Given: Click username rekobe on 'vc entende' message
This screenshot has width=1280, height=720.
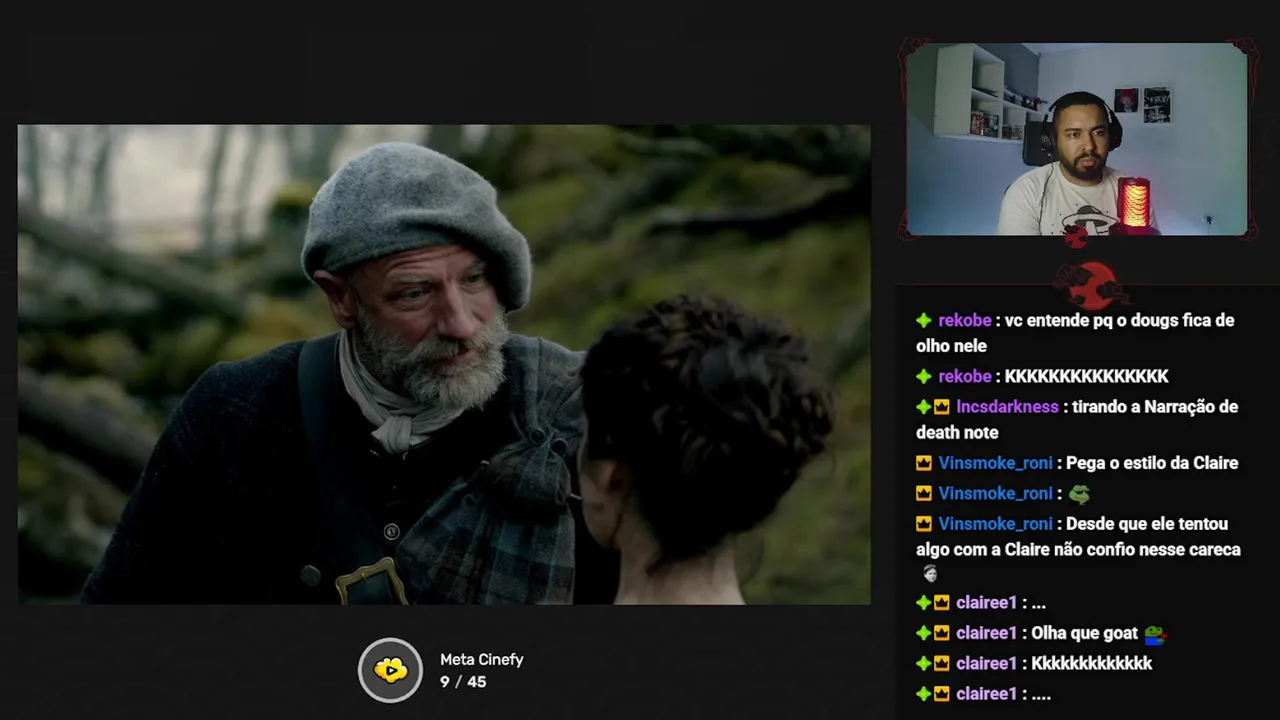Looking at the screenshot, I should point(964,320).
